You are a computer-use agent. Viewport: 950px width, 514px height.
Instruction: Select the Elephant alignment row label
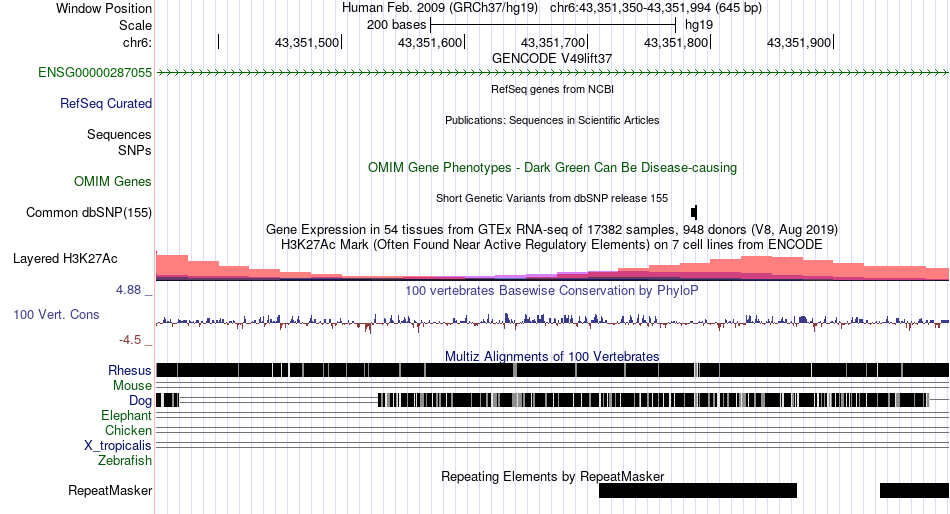tap(126, 416)
